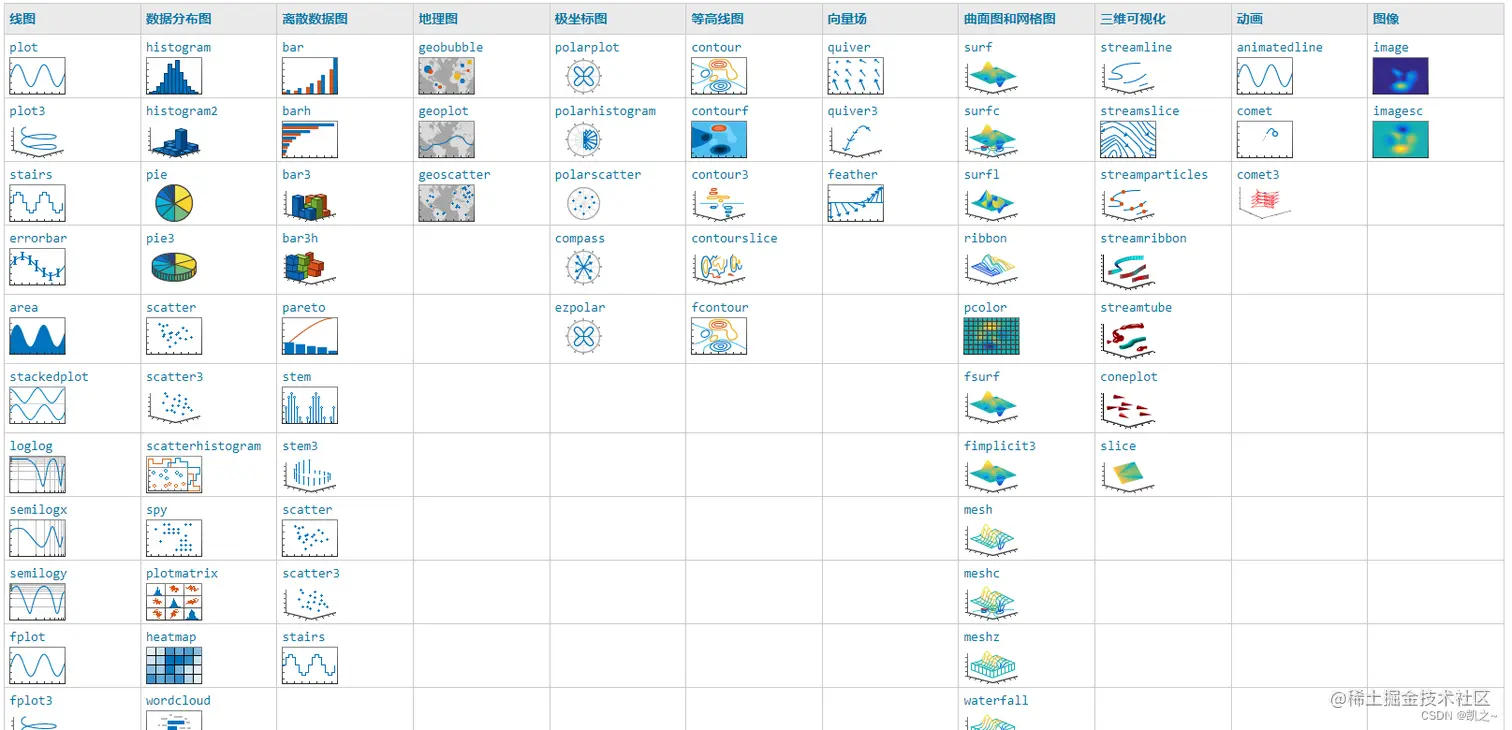Click the barh horizontal bars thumbnail

pos(310,140)
